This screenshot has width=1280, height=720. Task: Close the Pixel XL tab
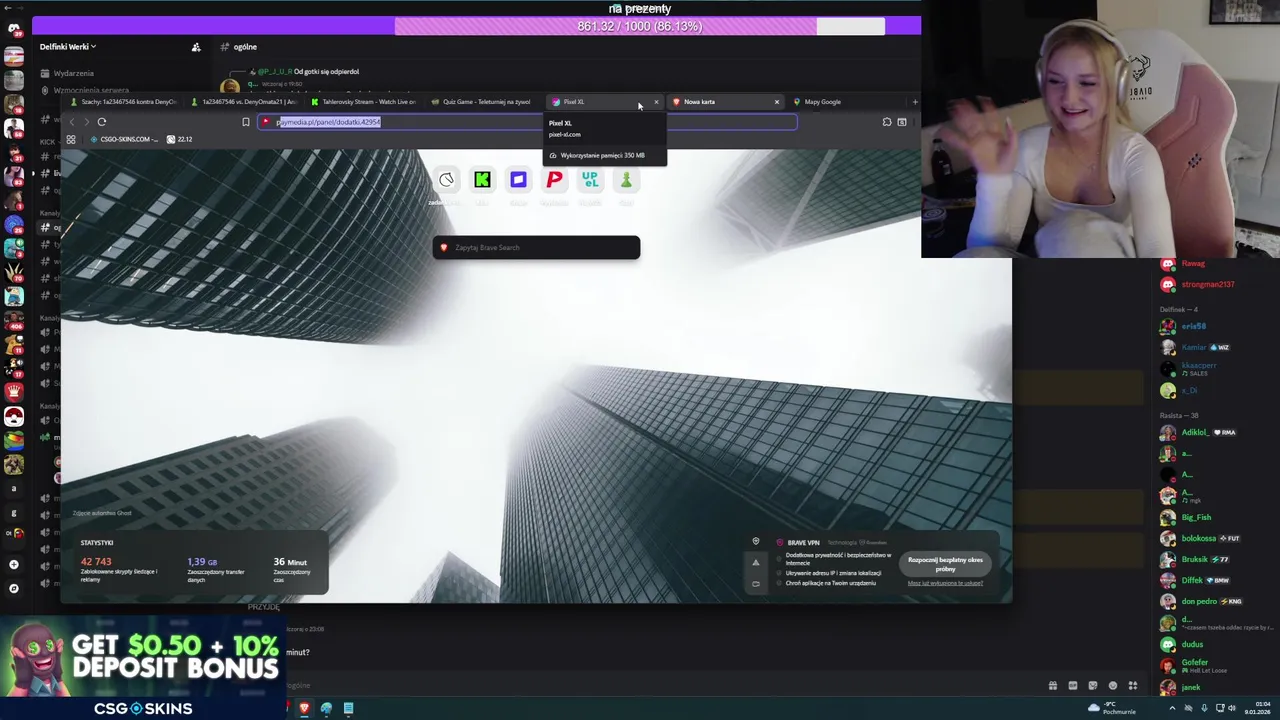click(x=656, y=102)
